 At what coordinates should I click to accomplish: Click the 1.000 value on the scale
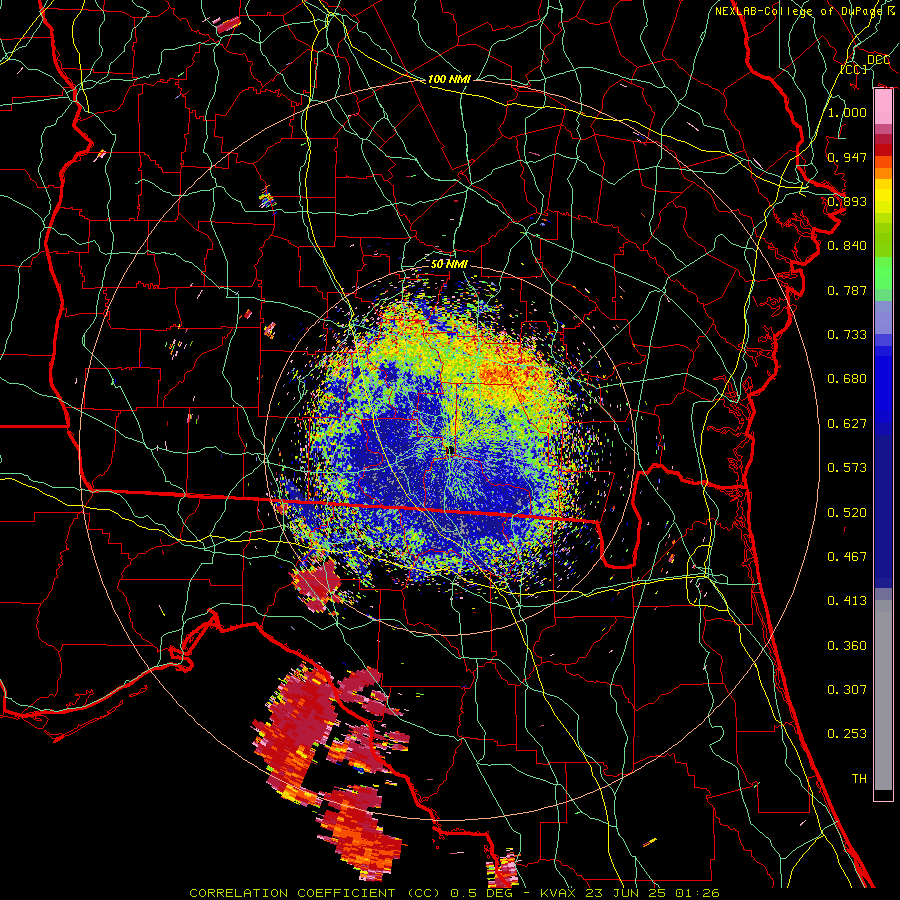(x=847, y=112)
